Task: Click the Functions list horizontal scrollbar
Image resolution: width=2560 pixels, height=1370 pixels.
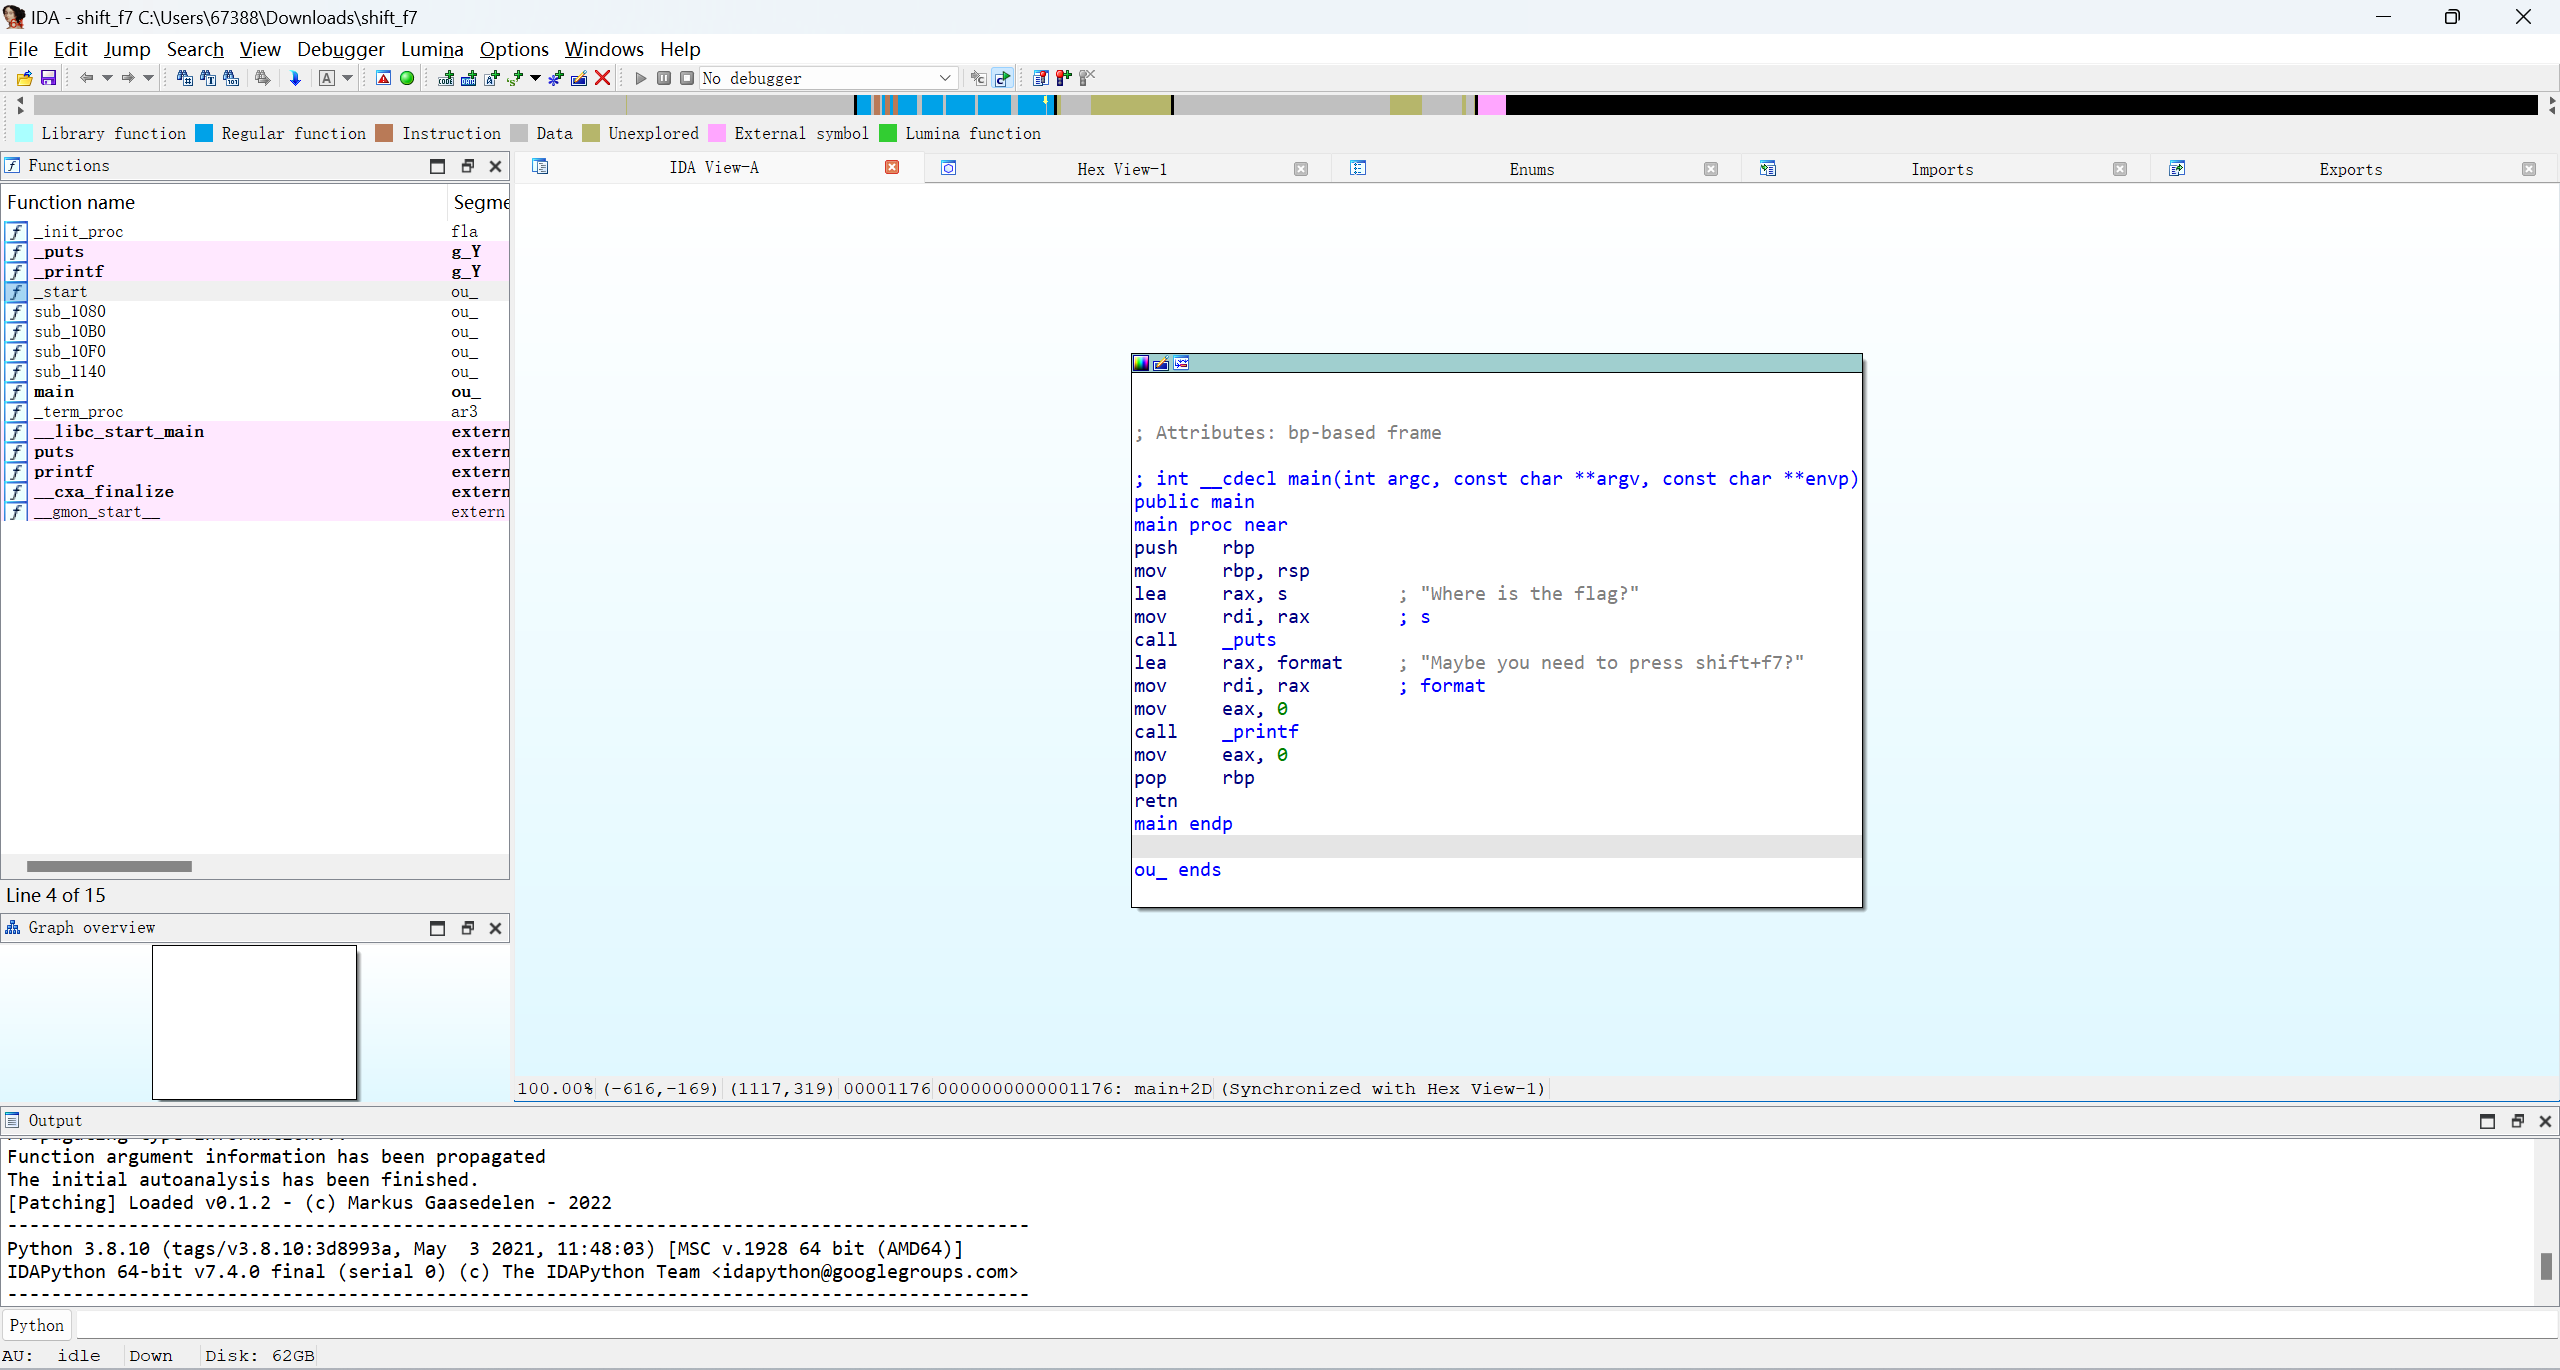Action: [109, 866]
